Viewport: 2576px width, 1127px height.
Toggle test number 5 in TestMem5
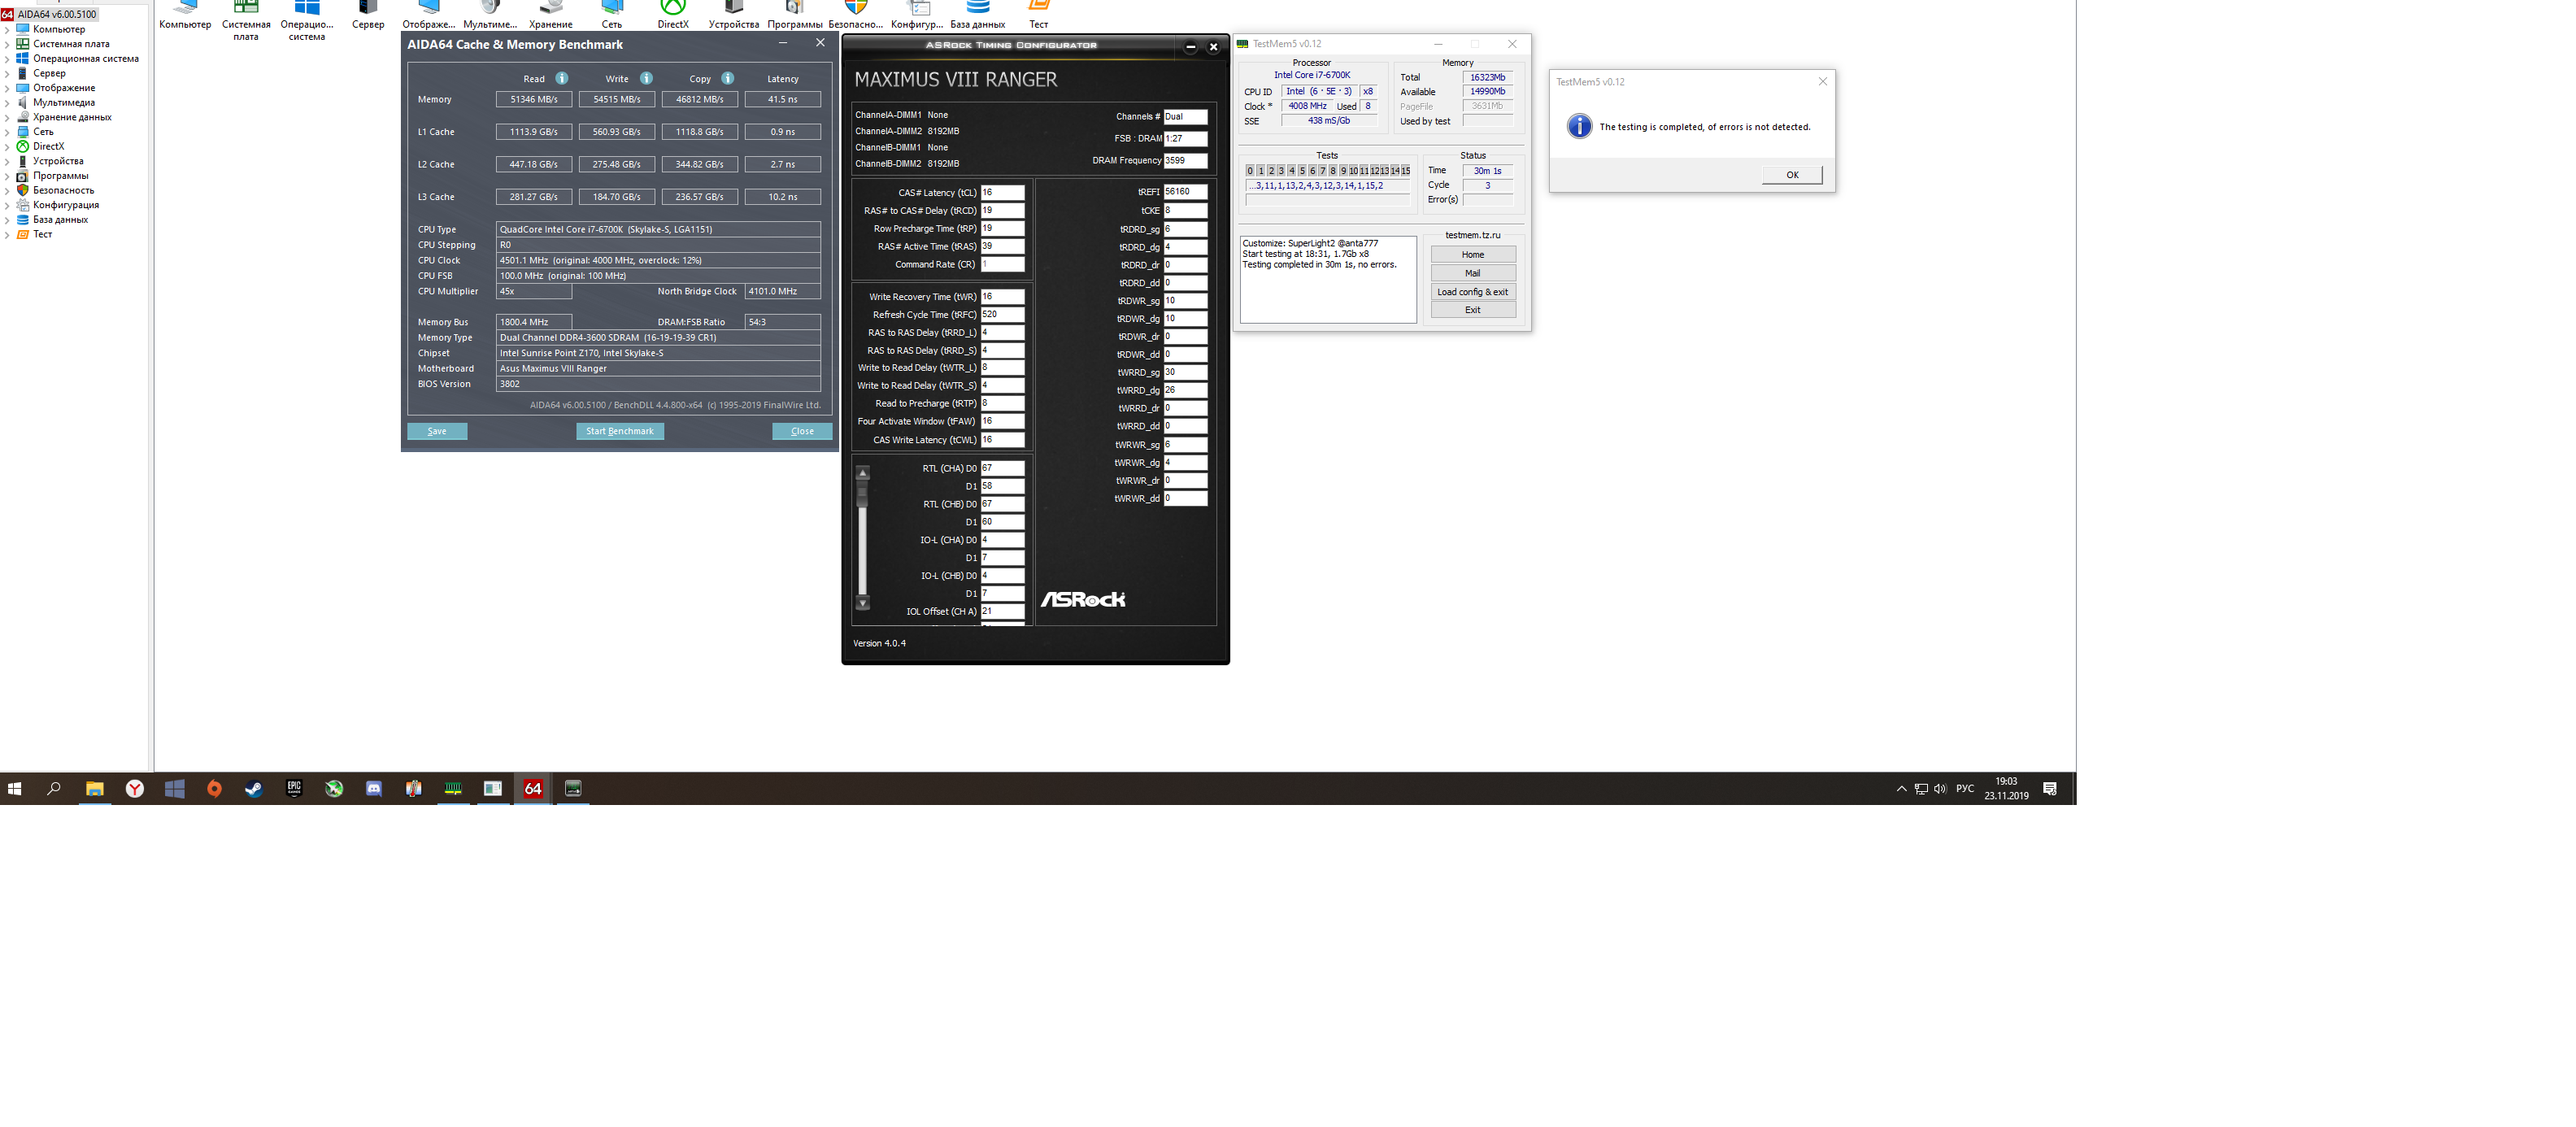coord(1301,171)
